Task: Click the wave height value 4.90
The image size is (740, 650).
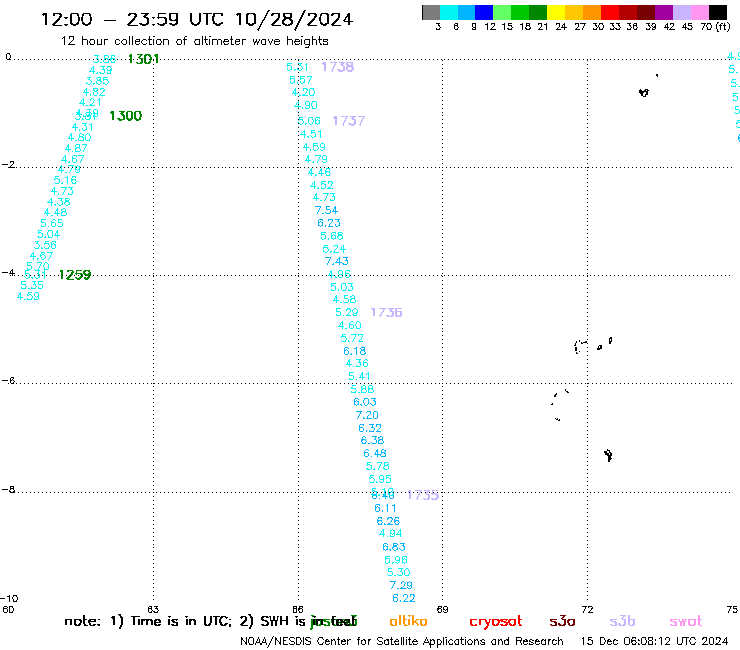Action: coord(305,105)
